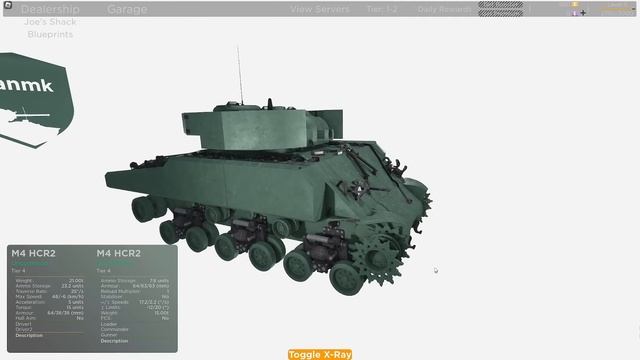This screenshot has width=640, height=360.
Task: Click the right M4 HCR2 turret title
Action: click(119, 253)
